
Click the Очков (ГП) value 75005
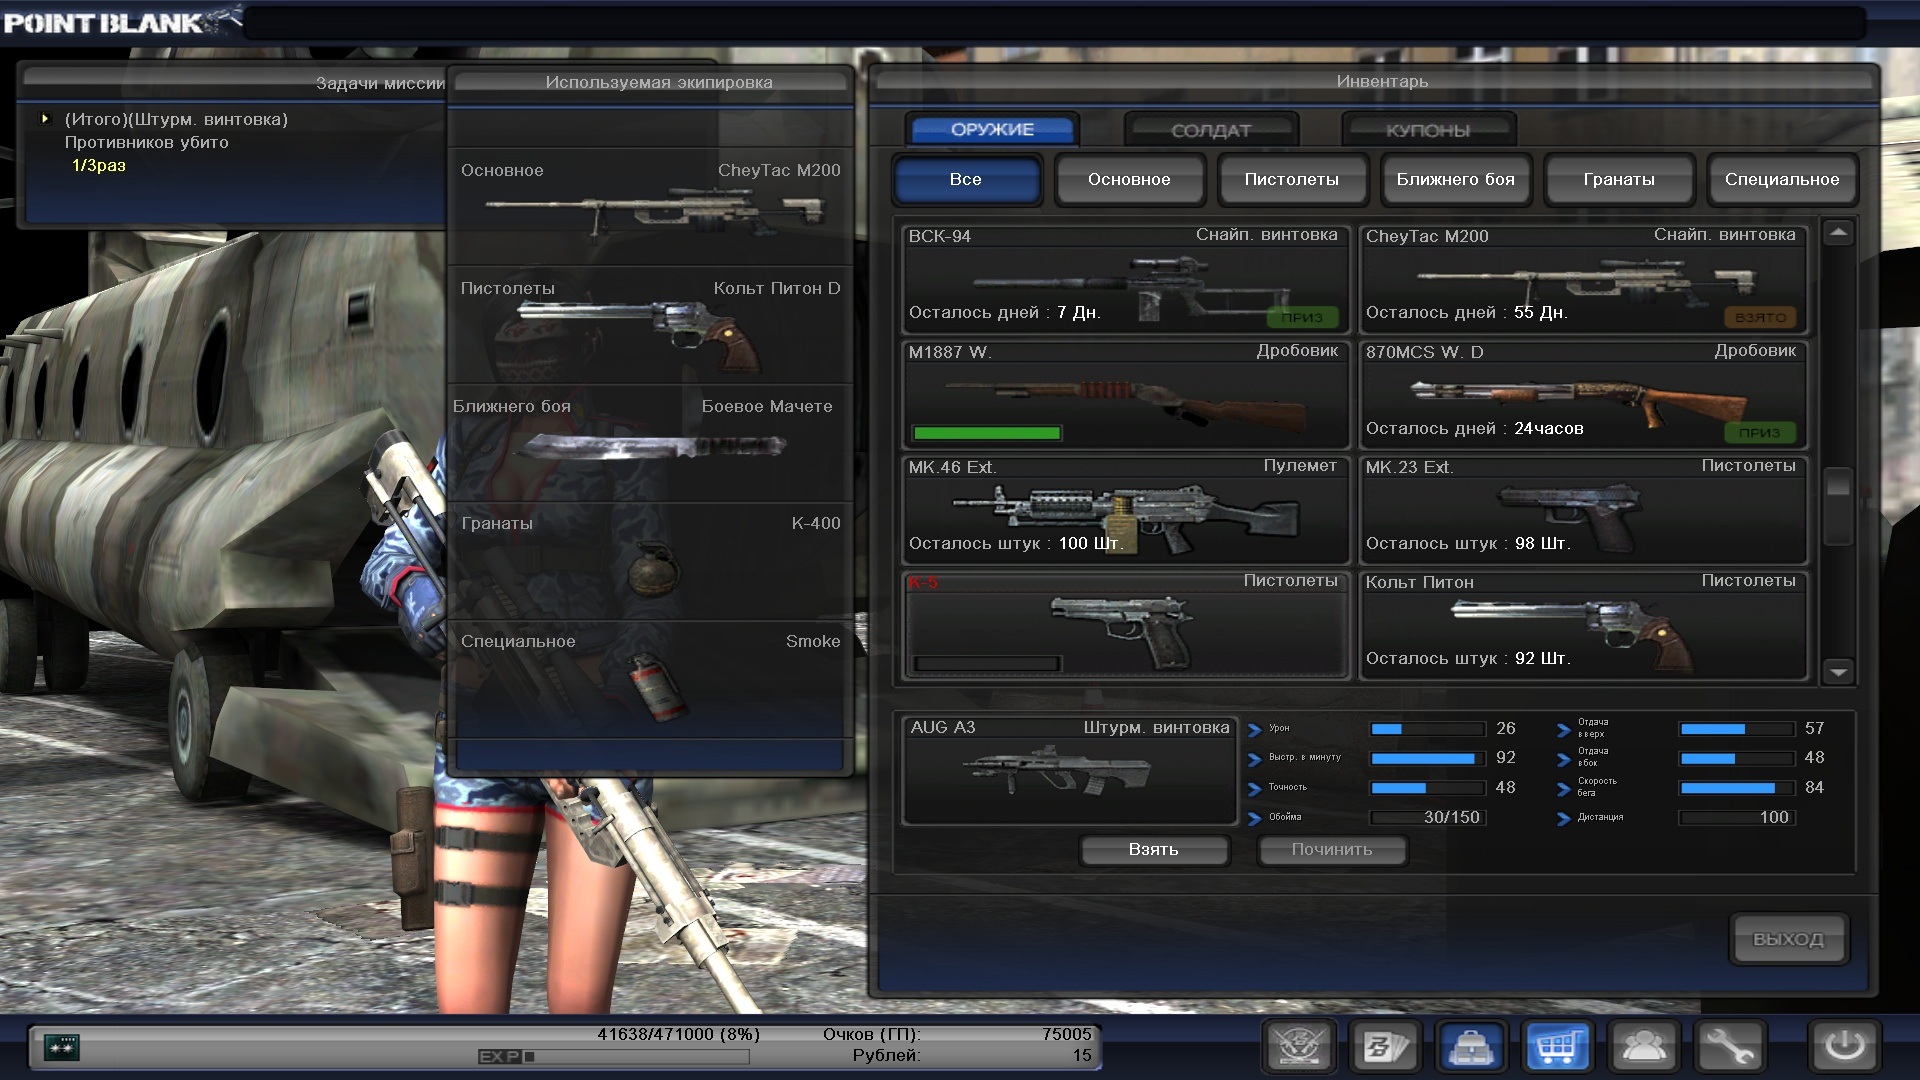tap(1067, 1034)
